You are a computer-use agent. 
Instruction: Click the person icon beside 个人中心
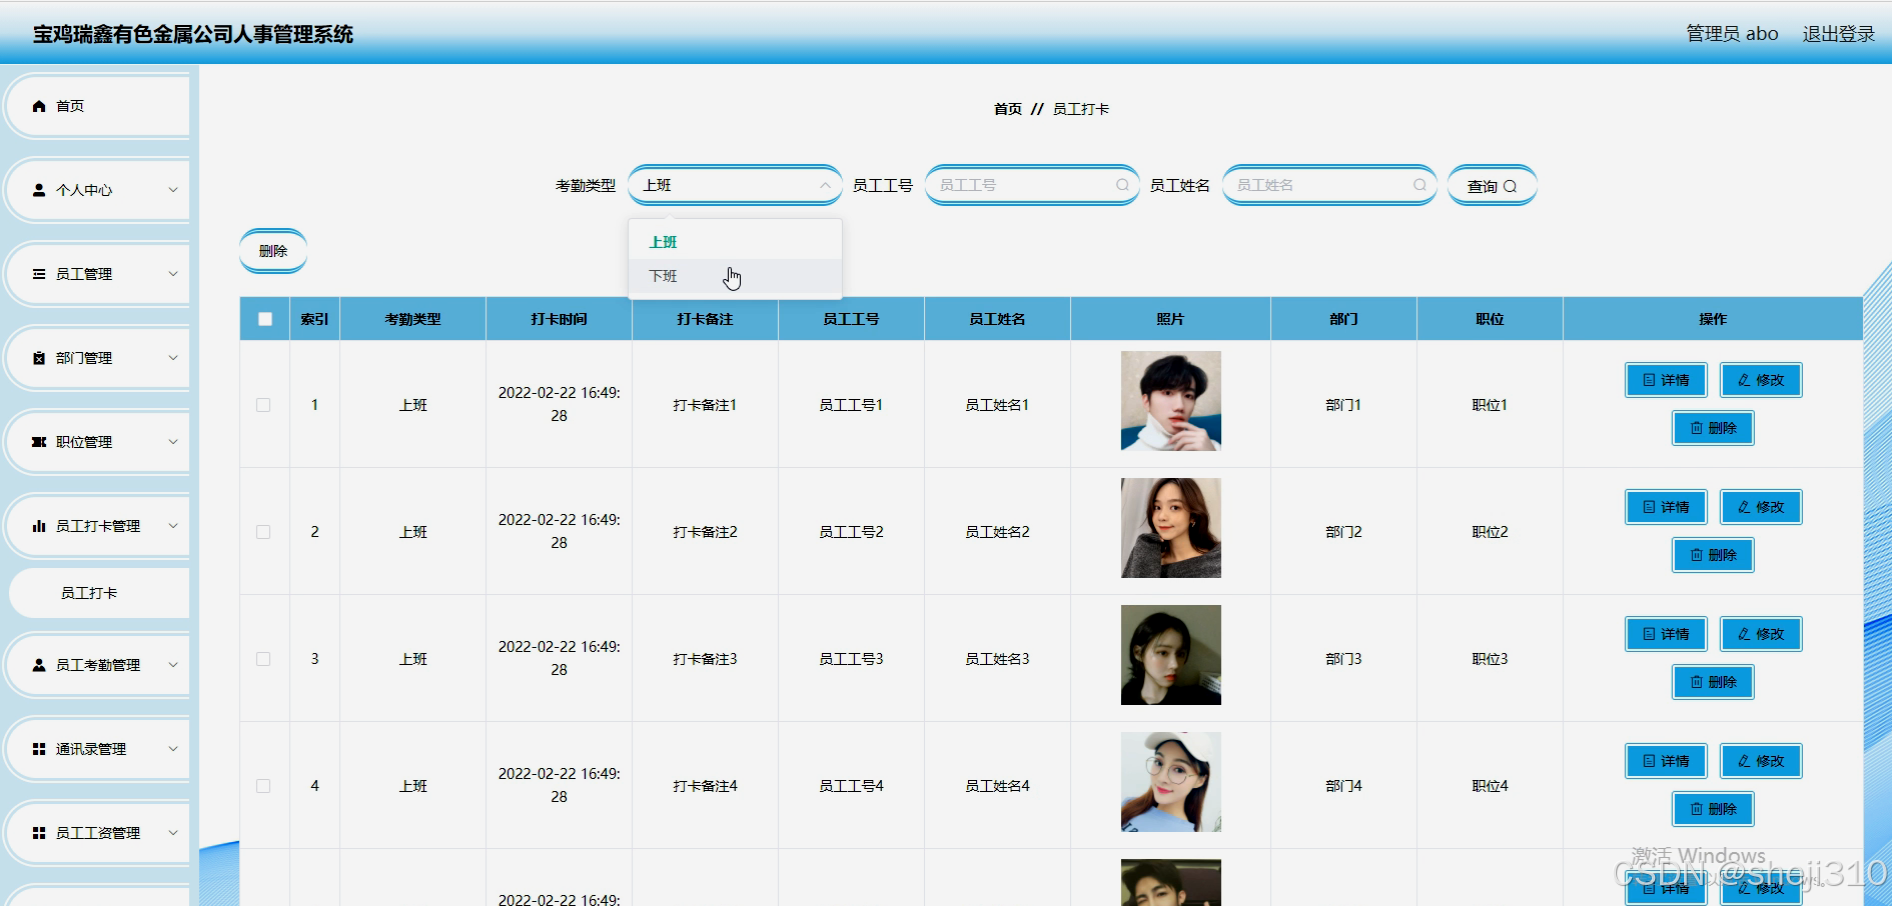tap(39, 190)
